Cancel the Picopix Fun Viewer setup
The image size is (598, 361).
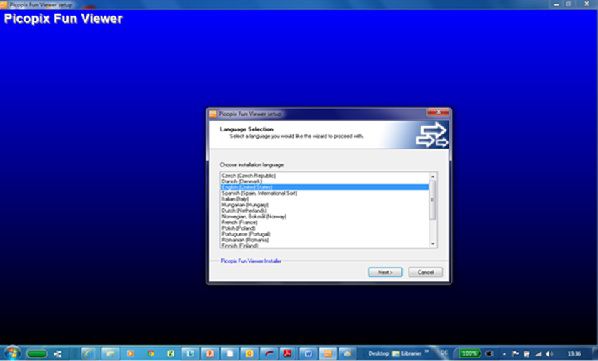[425, 272]
